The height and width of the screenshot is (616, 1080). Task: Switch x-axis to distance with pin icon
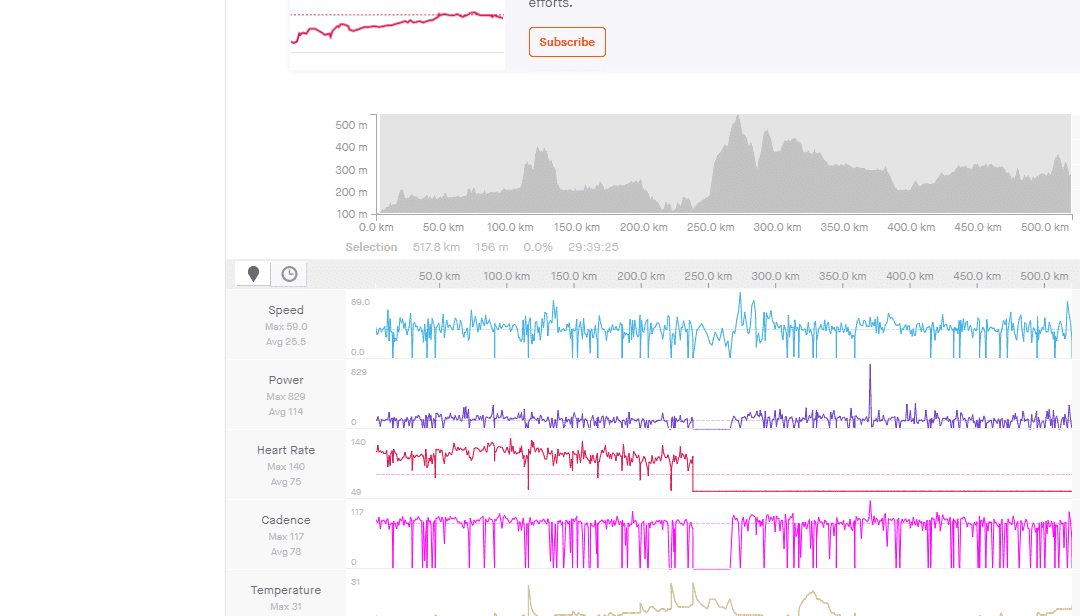253,274
